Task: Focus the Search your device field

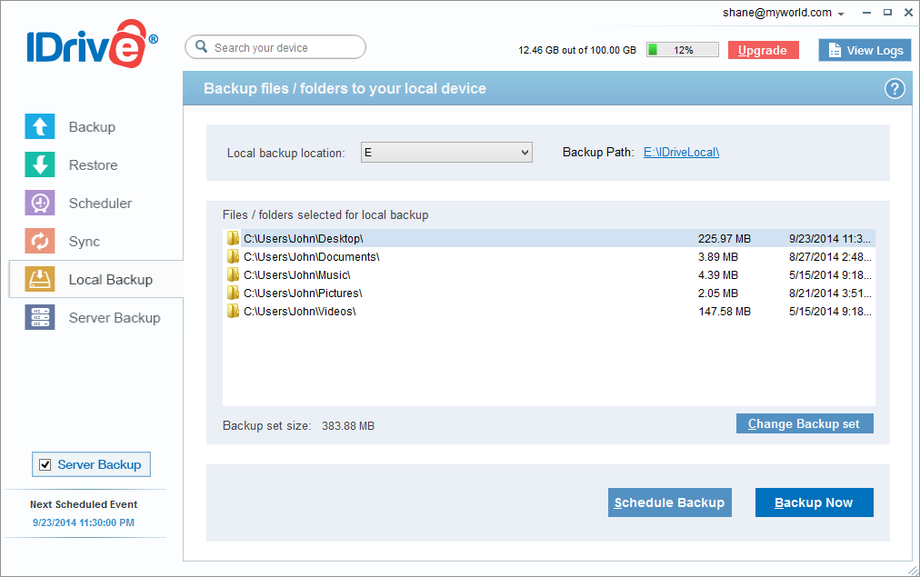Action: 275,47
